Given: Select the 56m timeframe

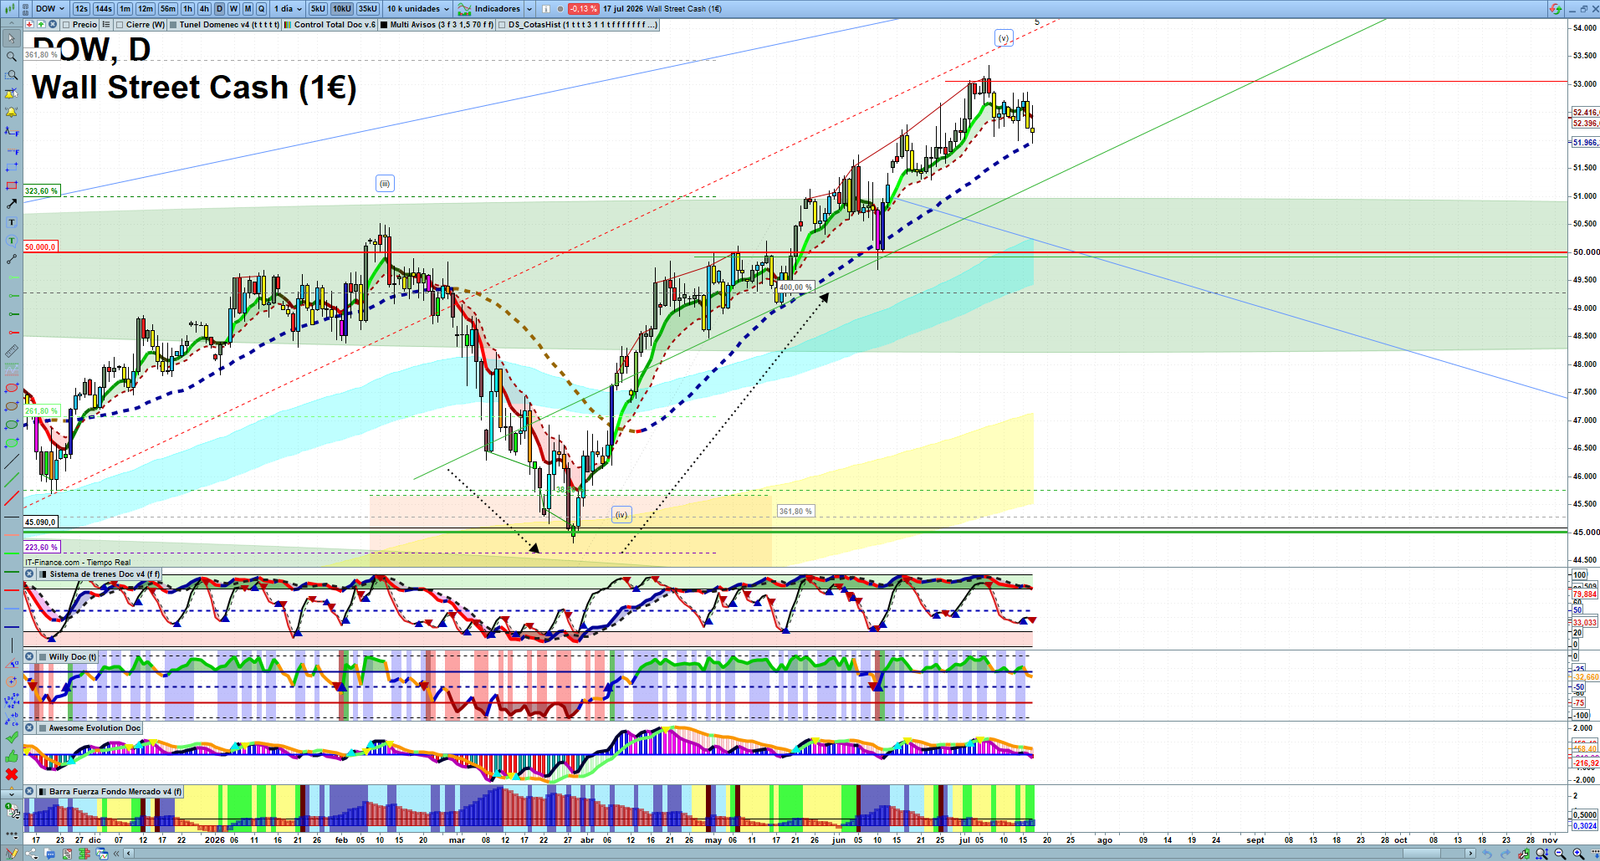Looking at the screenshot, I should 168,9.
